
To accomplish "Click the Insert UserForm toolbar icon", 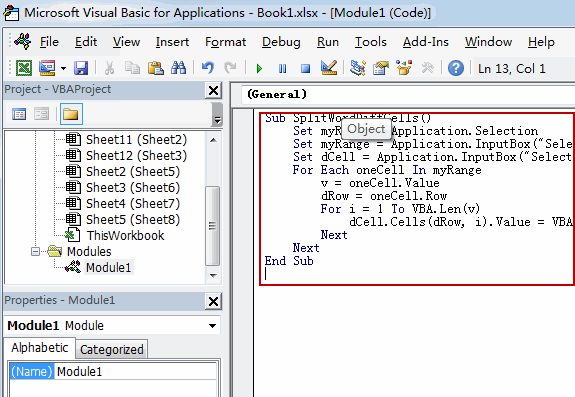I will point(47,68).
